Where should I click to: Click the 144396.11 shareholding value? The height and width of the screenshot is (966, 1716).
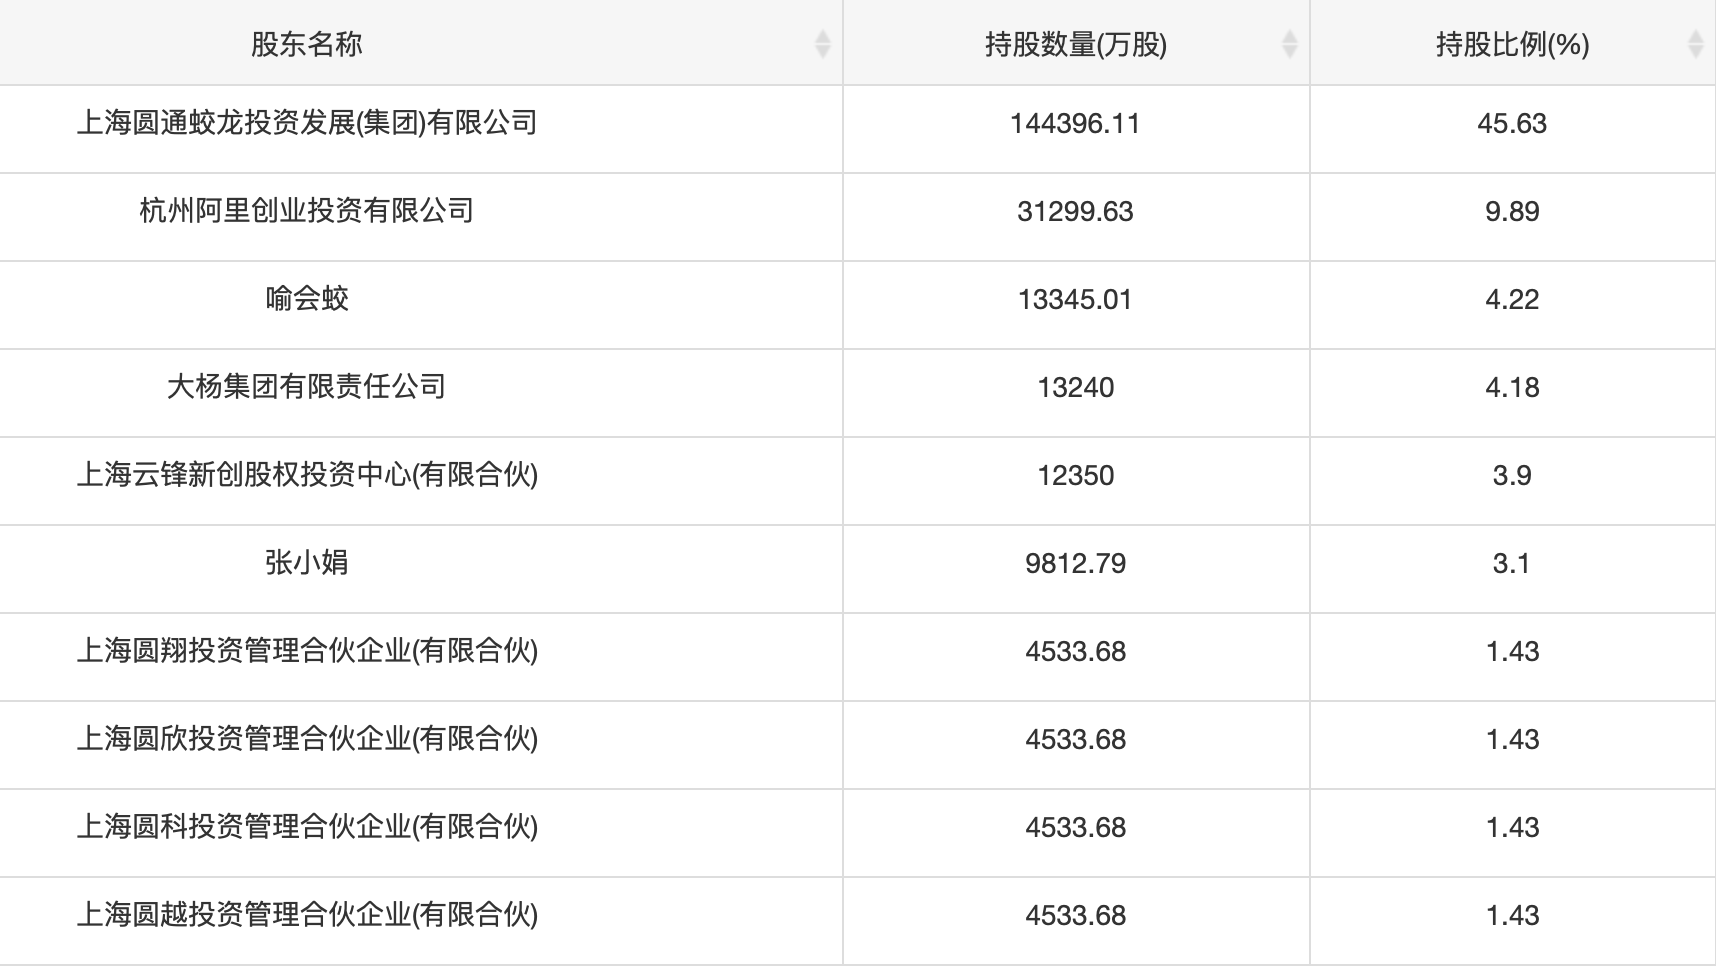(1075, 123)
